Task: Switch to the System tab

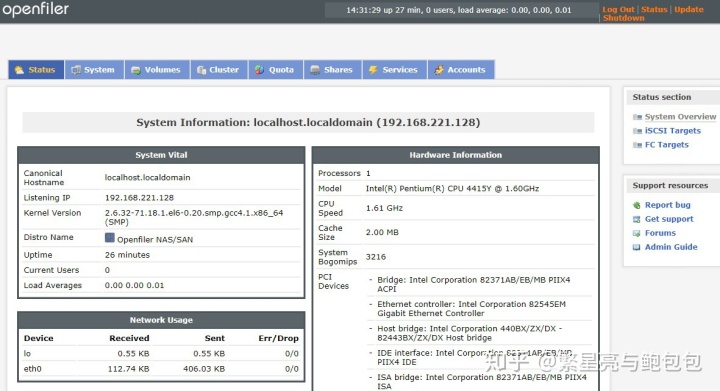Action: click(x=94, y=70)
